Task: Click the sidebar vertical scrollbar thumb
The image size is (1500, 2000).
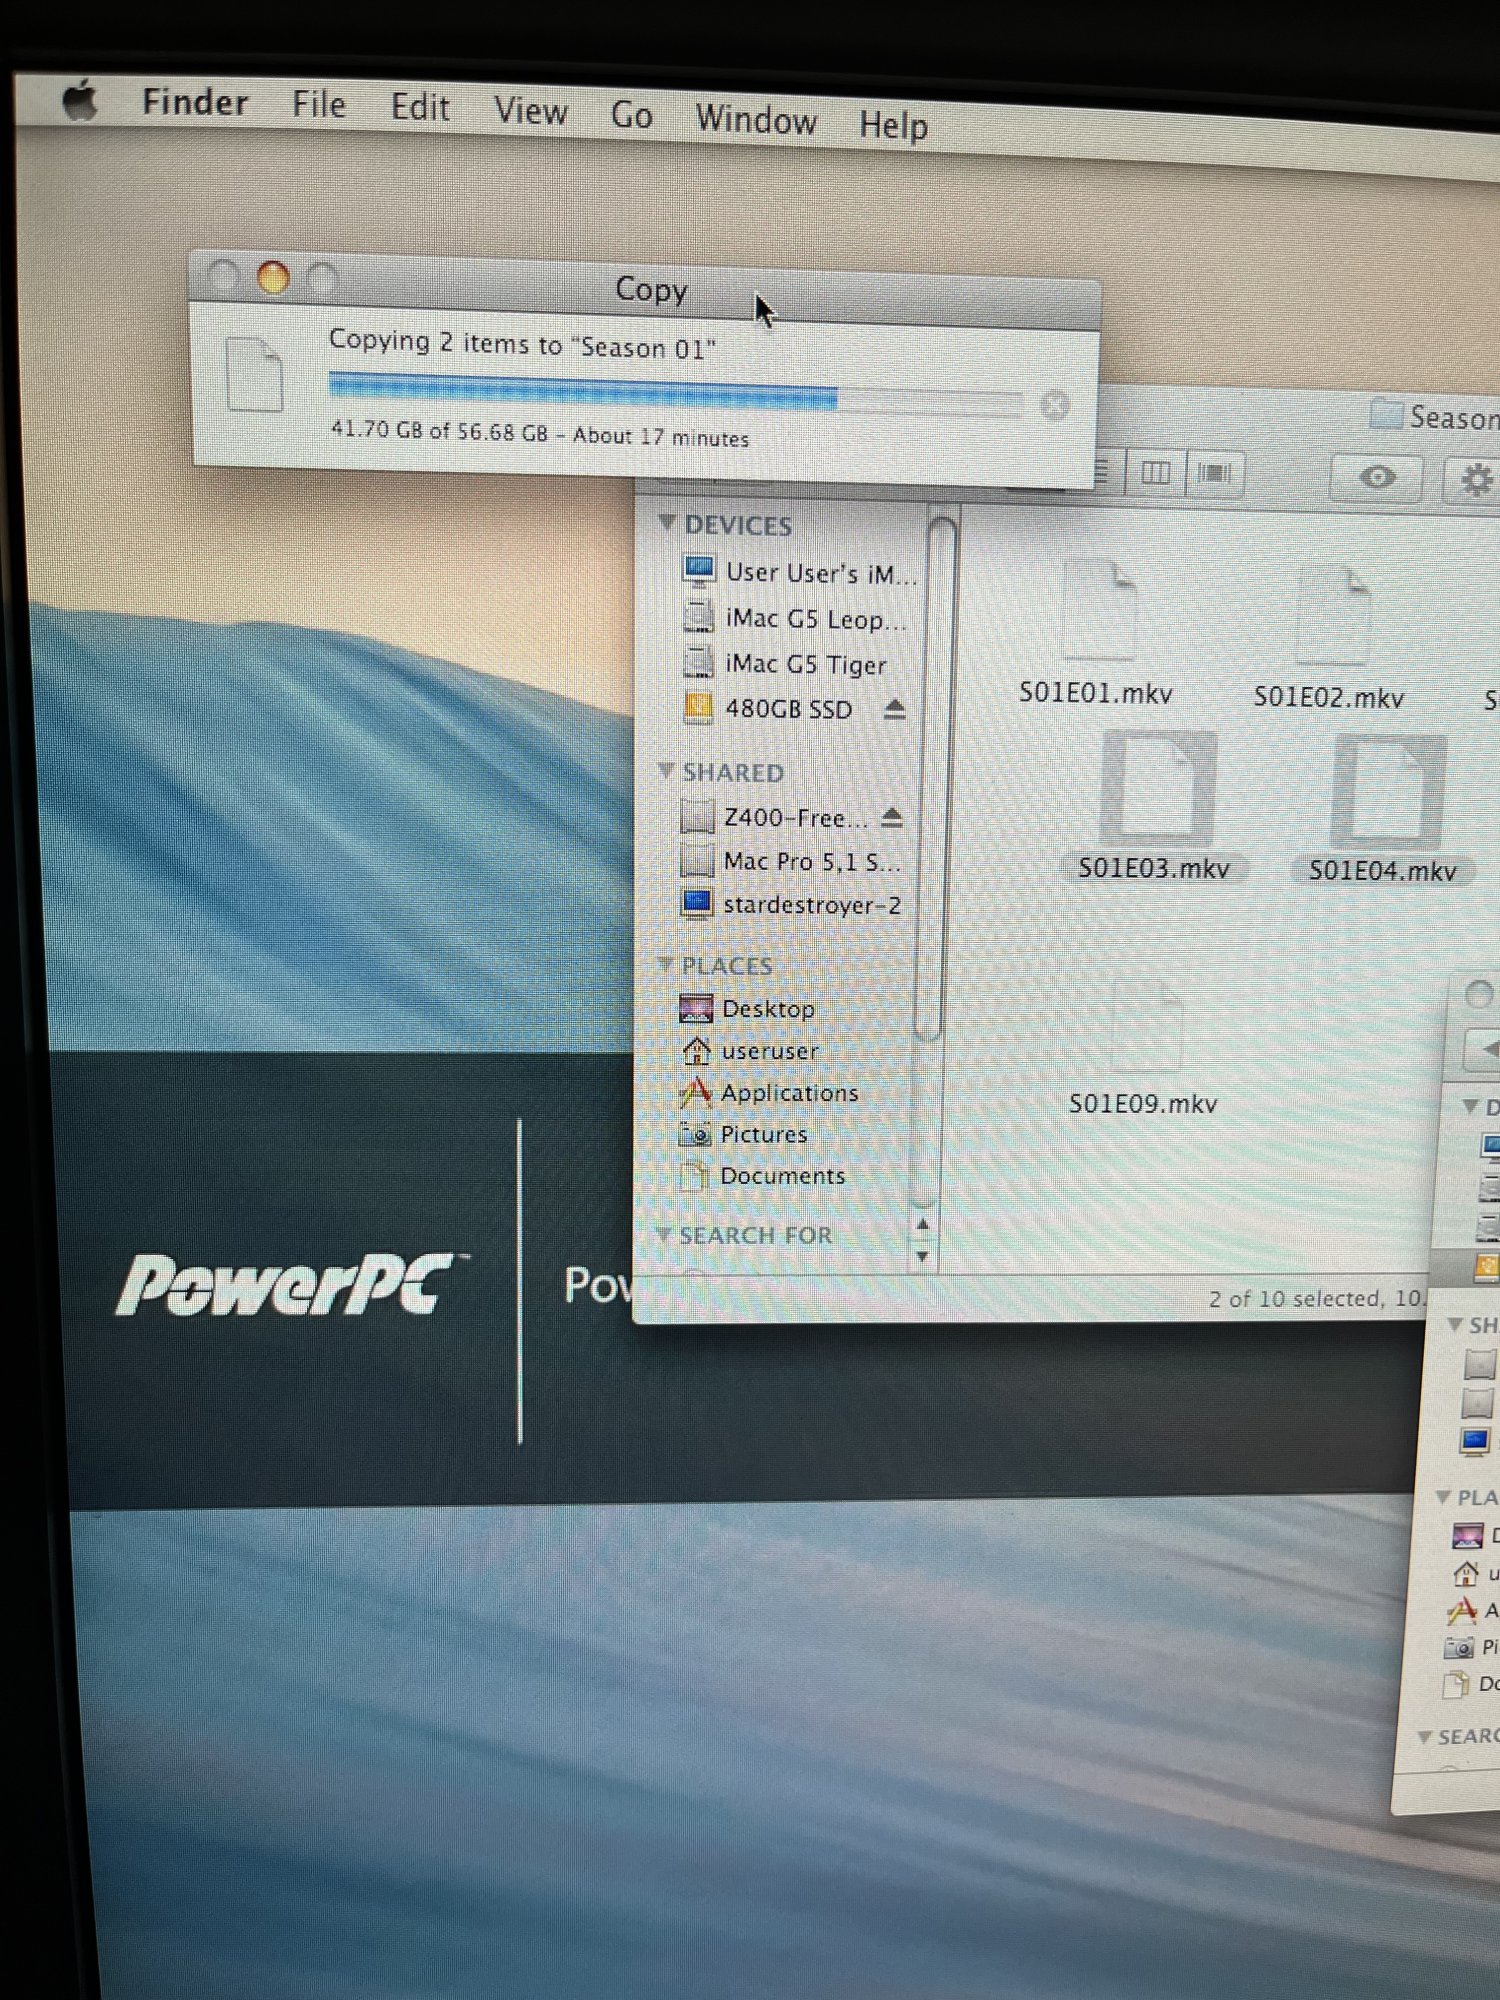Action: 937,778
